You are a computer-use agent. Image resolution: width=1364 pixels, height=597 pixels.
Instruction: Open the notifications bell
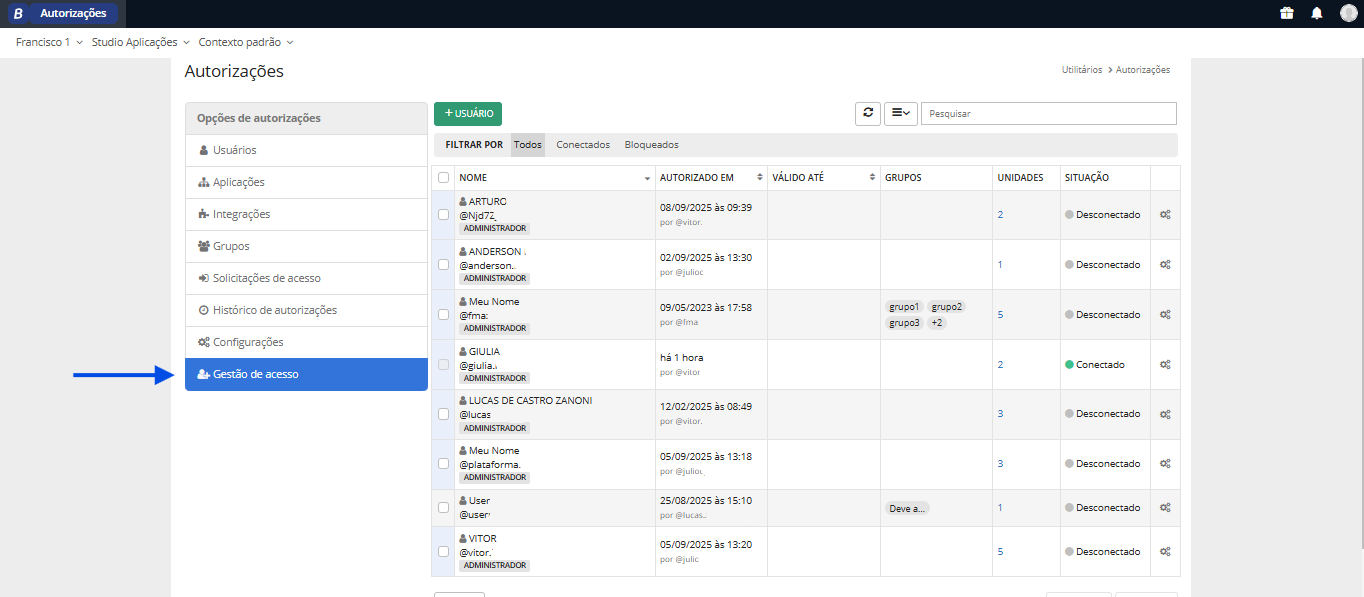coord(1317,13)
